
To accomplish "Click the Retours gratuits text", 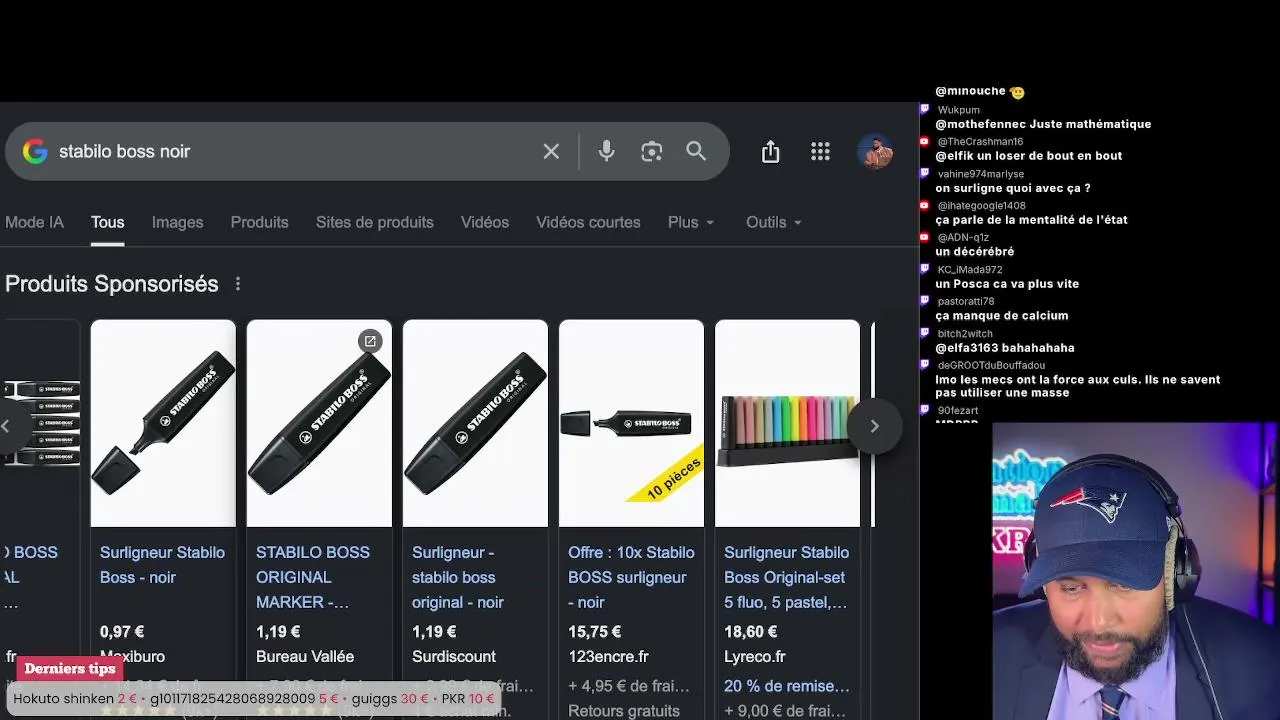I will click(624, 711).
